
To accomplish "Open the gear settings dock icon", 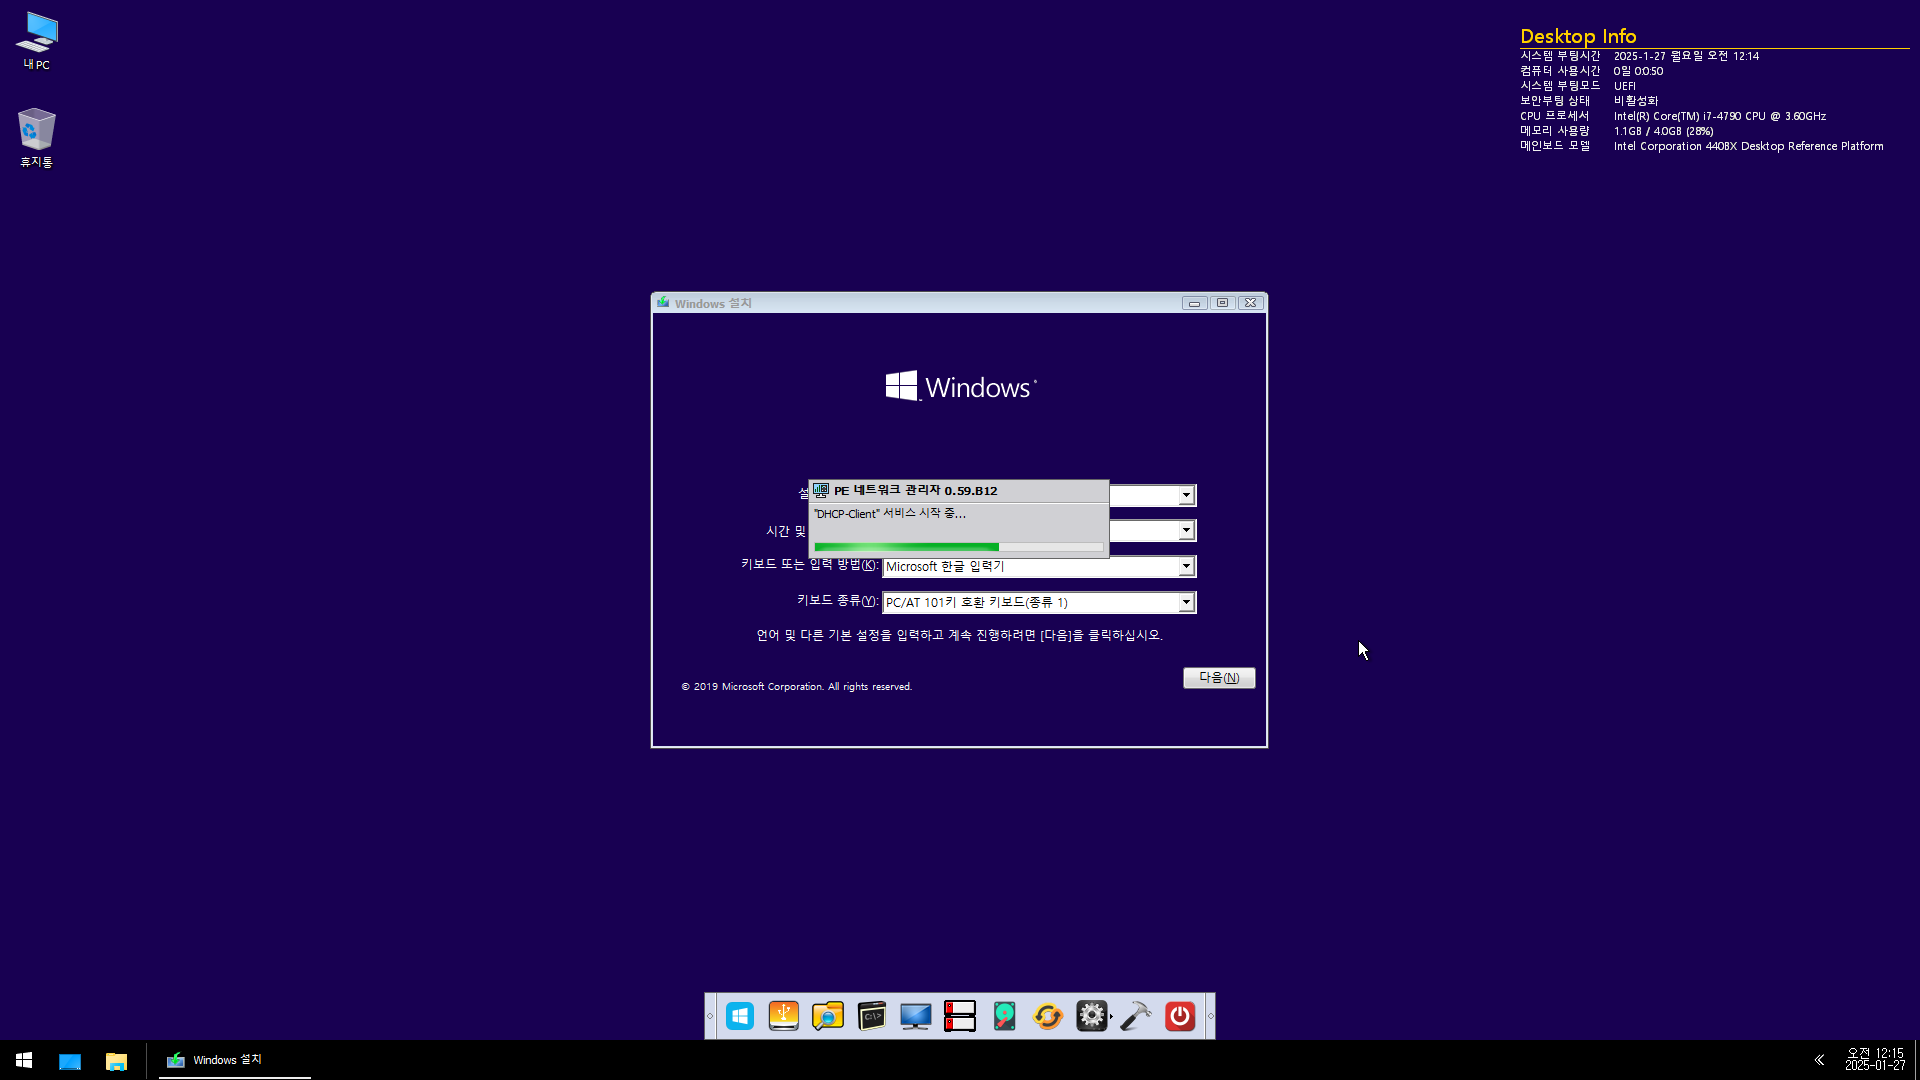I will click(x=1092, y=1016).
